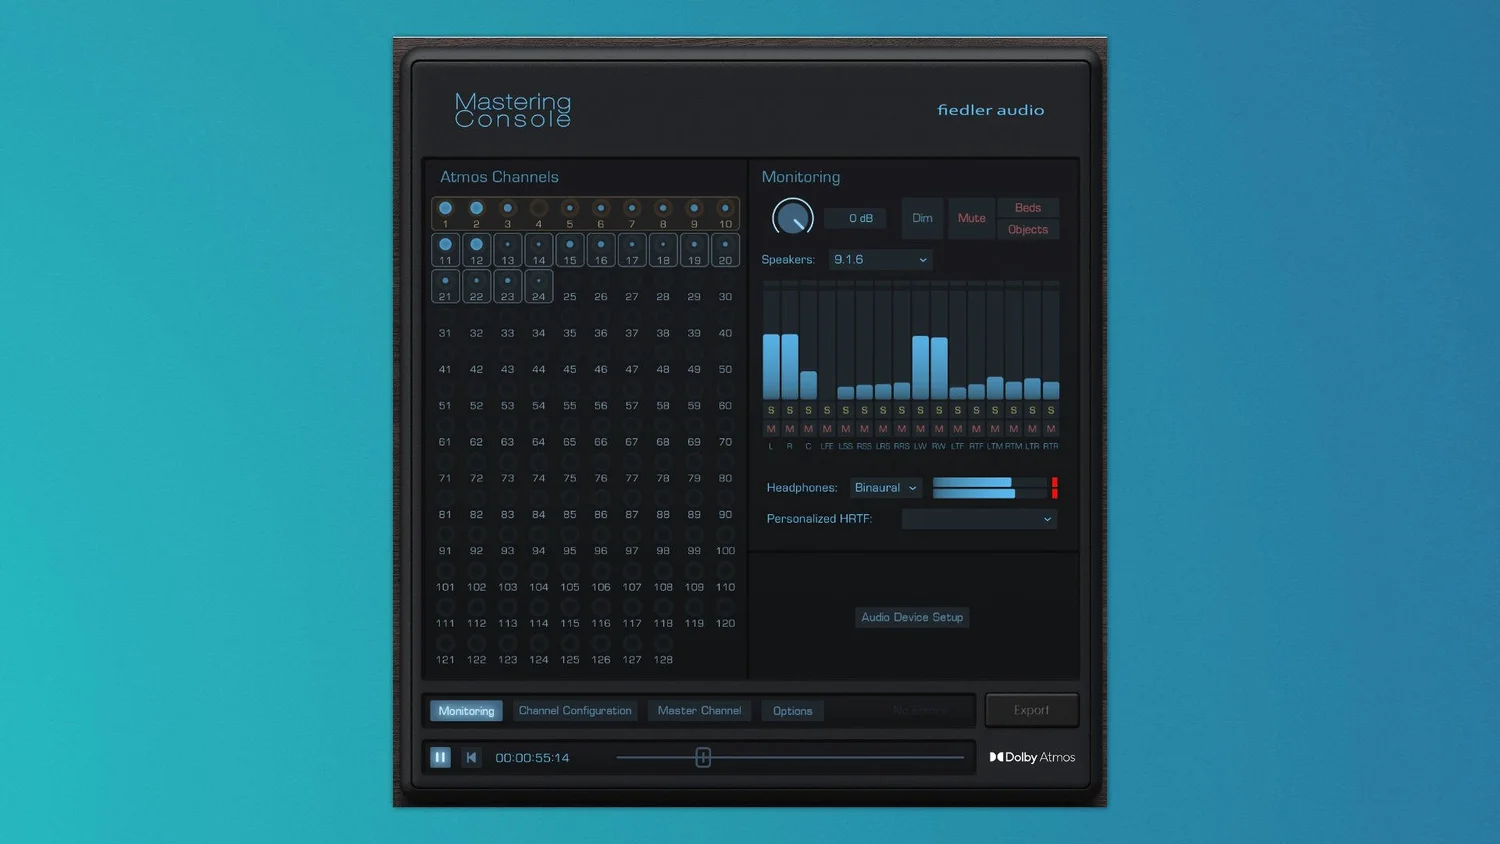This screenshot has height=844, width=1500.
Task: Select Atmos channel 24 indicator
Action: [x=538, y=282]
